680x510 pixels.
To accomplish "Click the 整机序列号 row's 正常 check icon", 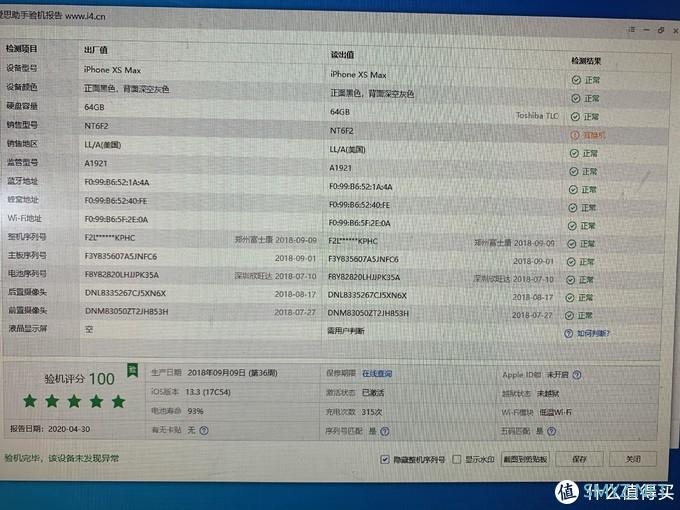I will click(x=572, y=244).
